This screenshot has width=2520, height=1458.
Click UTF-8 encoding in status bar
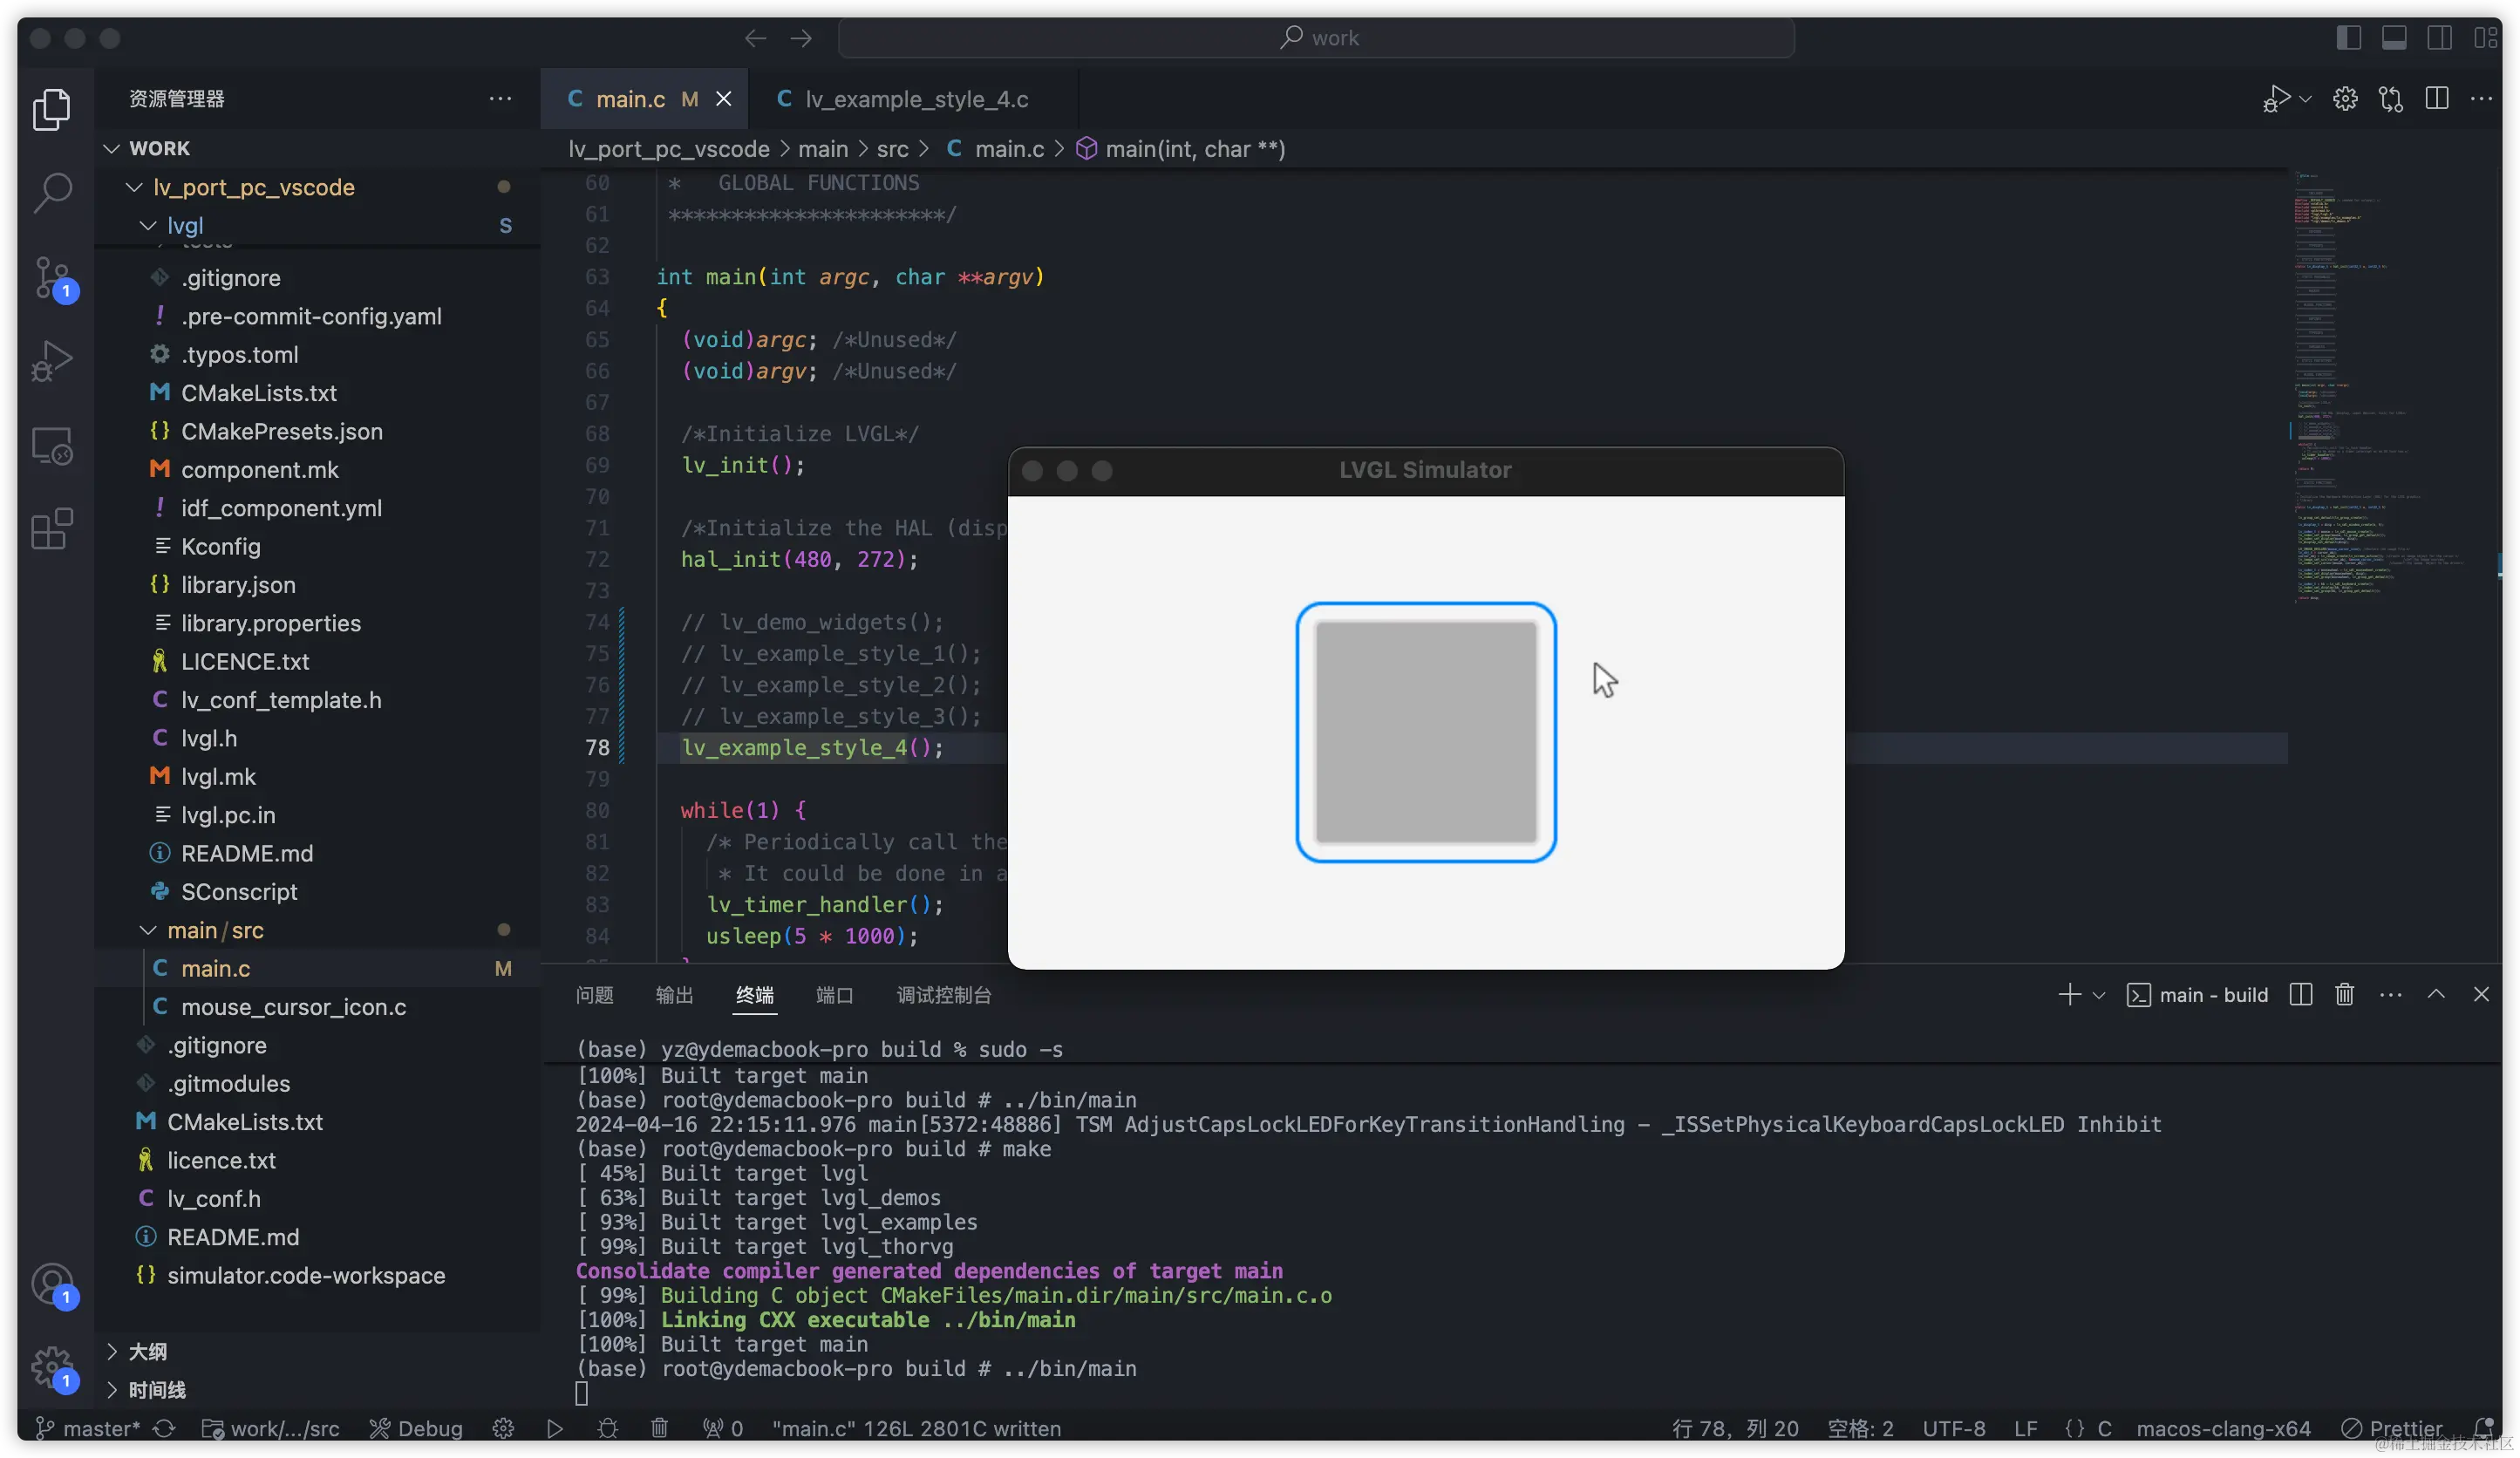click(x=1953, y=1428)
